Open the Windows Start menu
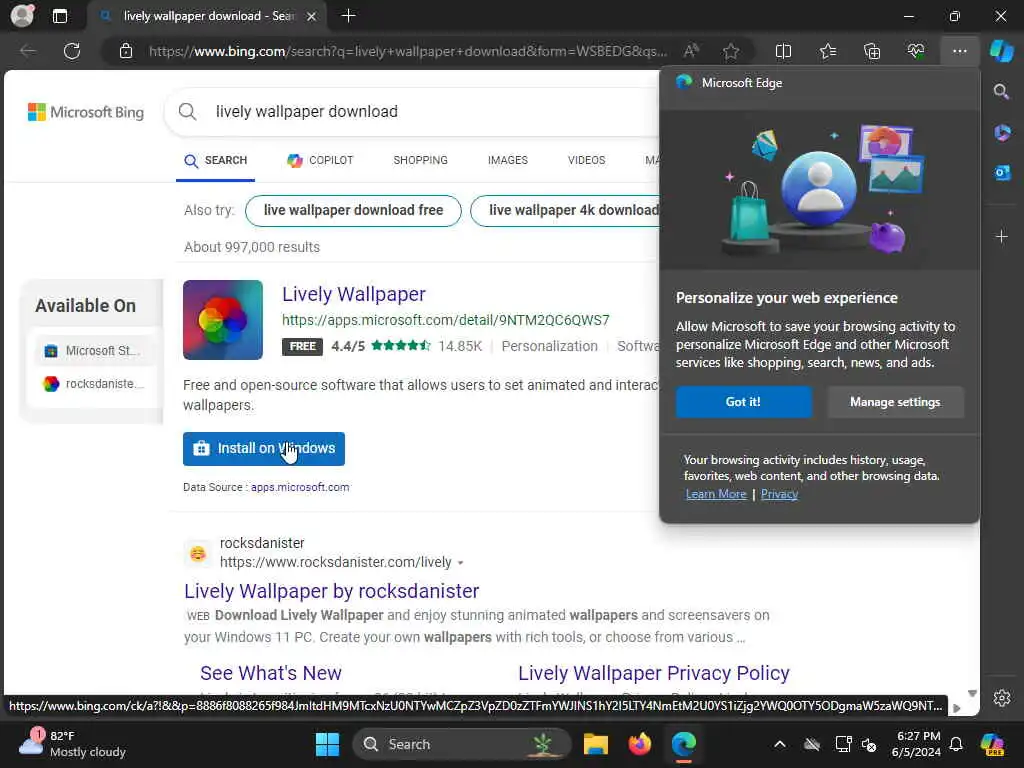The width and height of the screenshot is (1024, 768). click(327, 744)
